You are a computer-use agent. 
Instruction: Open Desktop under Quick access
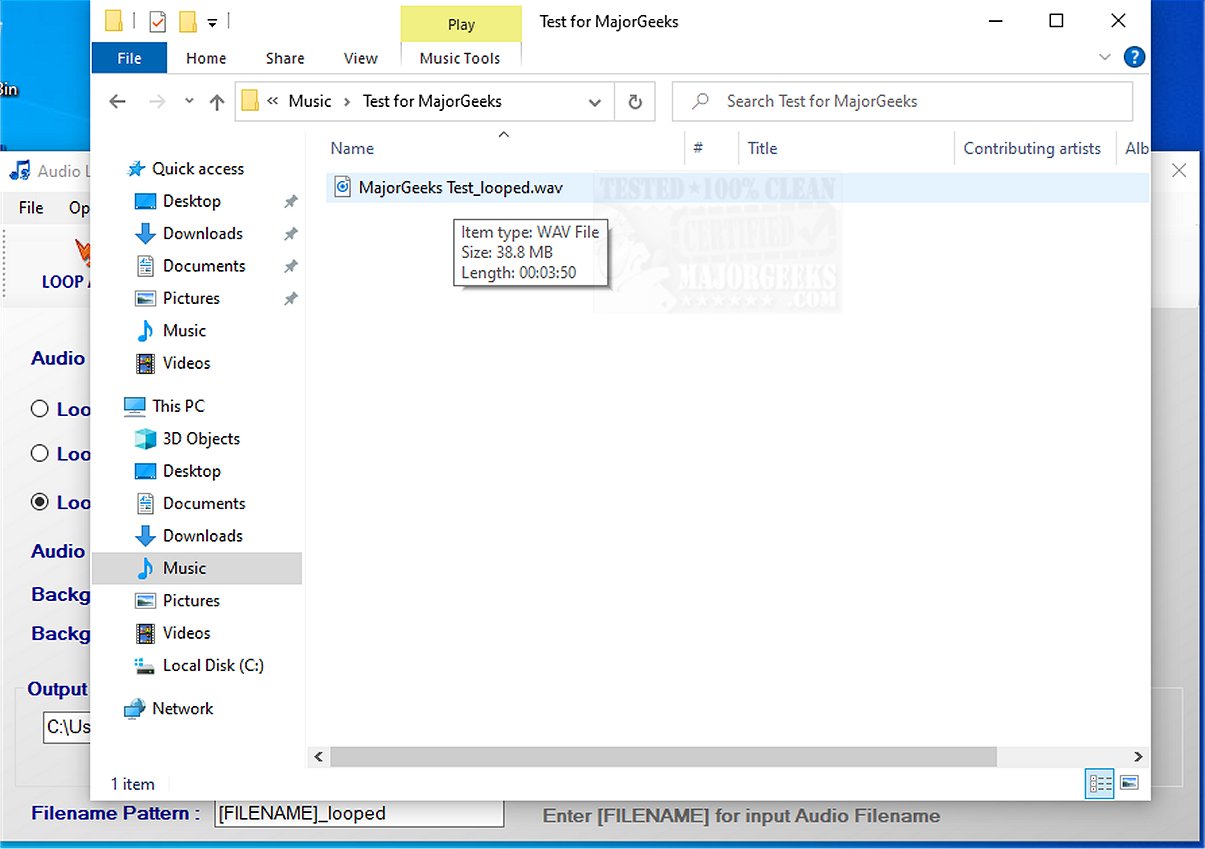pyautogui.click(x=192, y=201)
